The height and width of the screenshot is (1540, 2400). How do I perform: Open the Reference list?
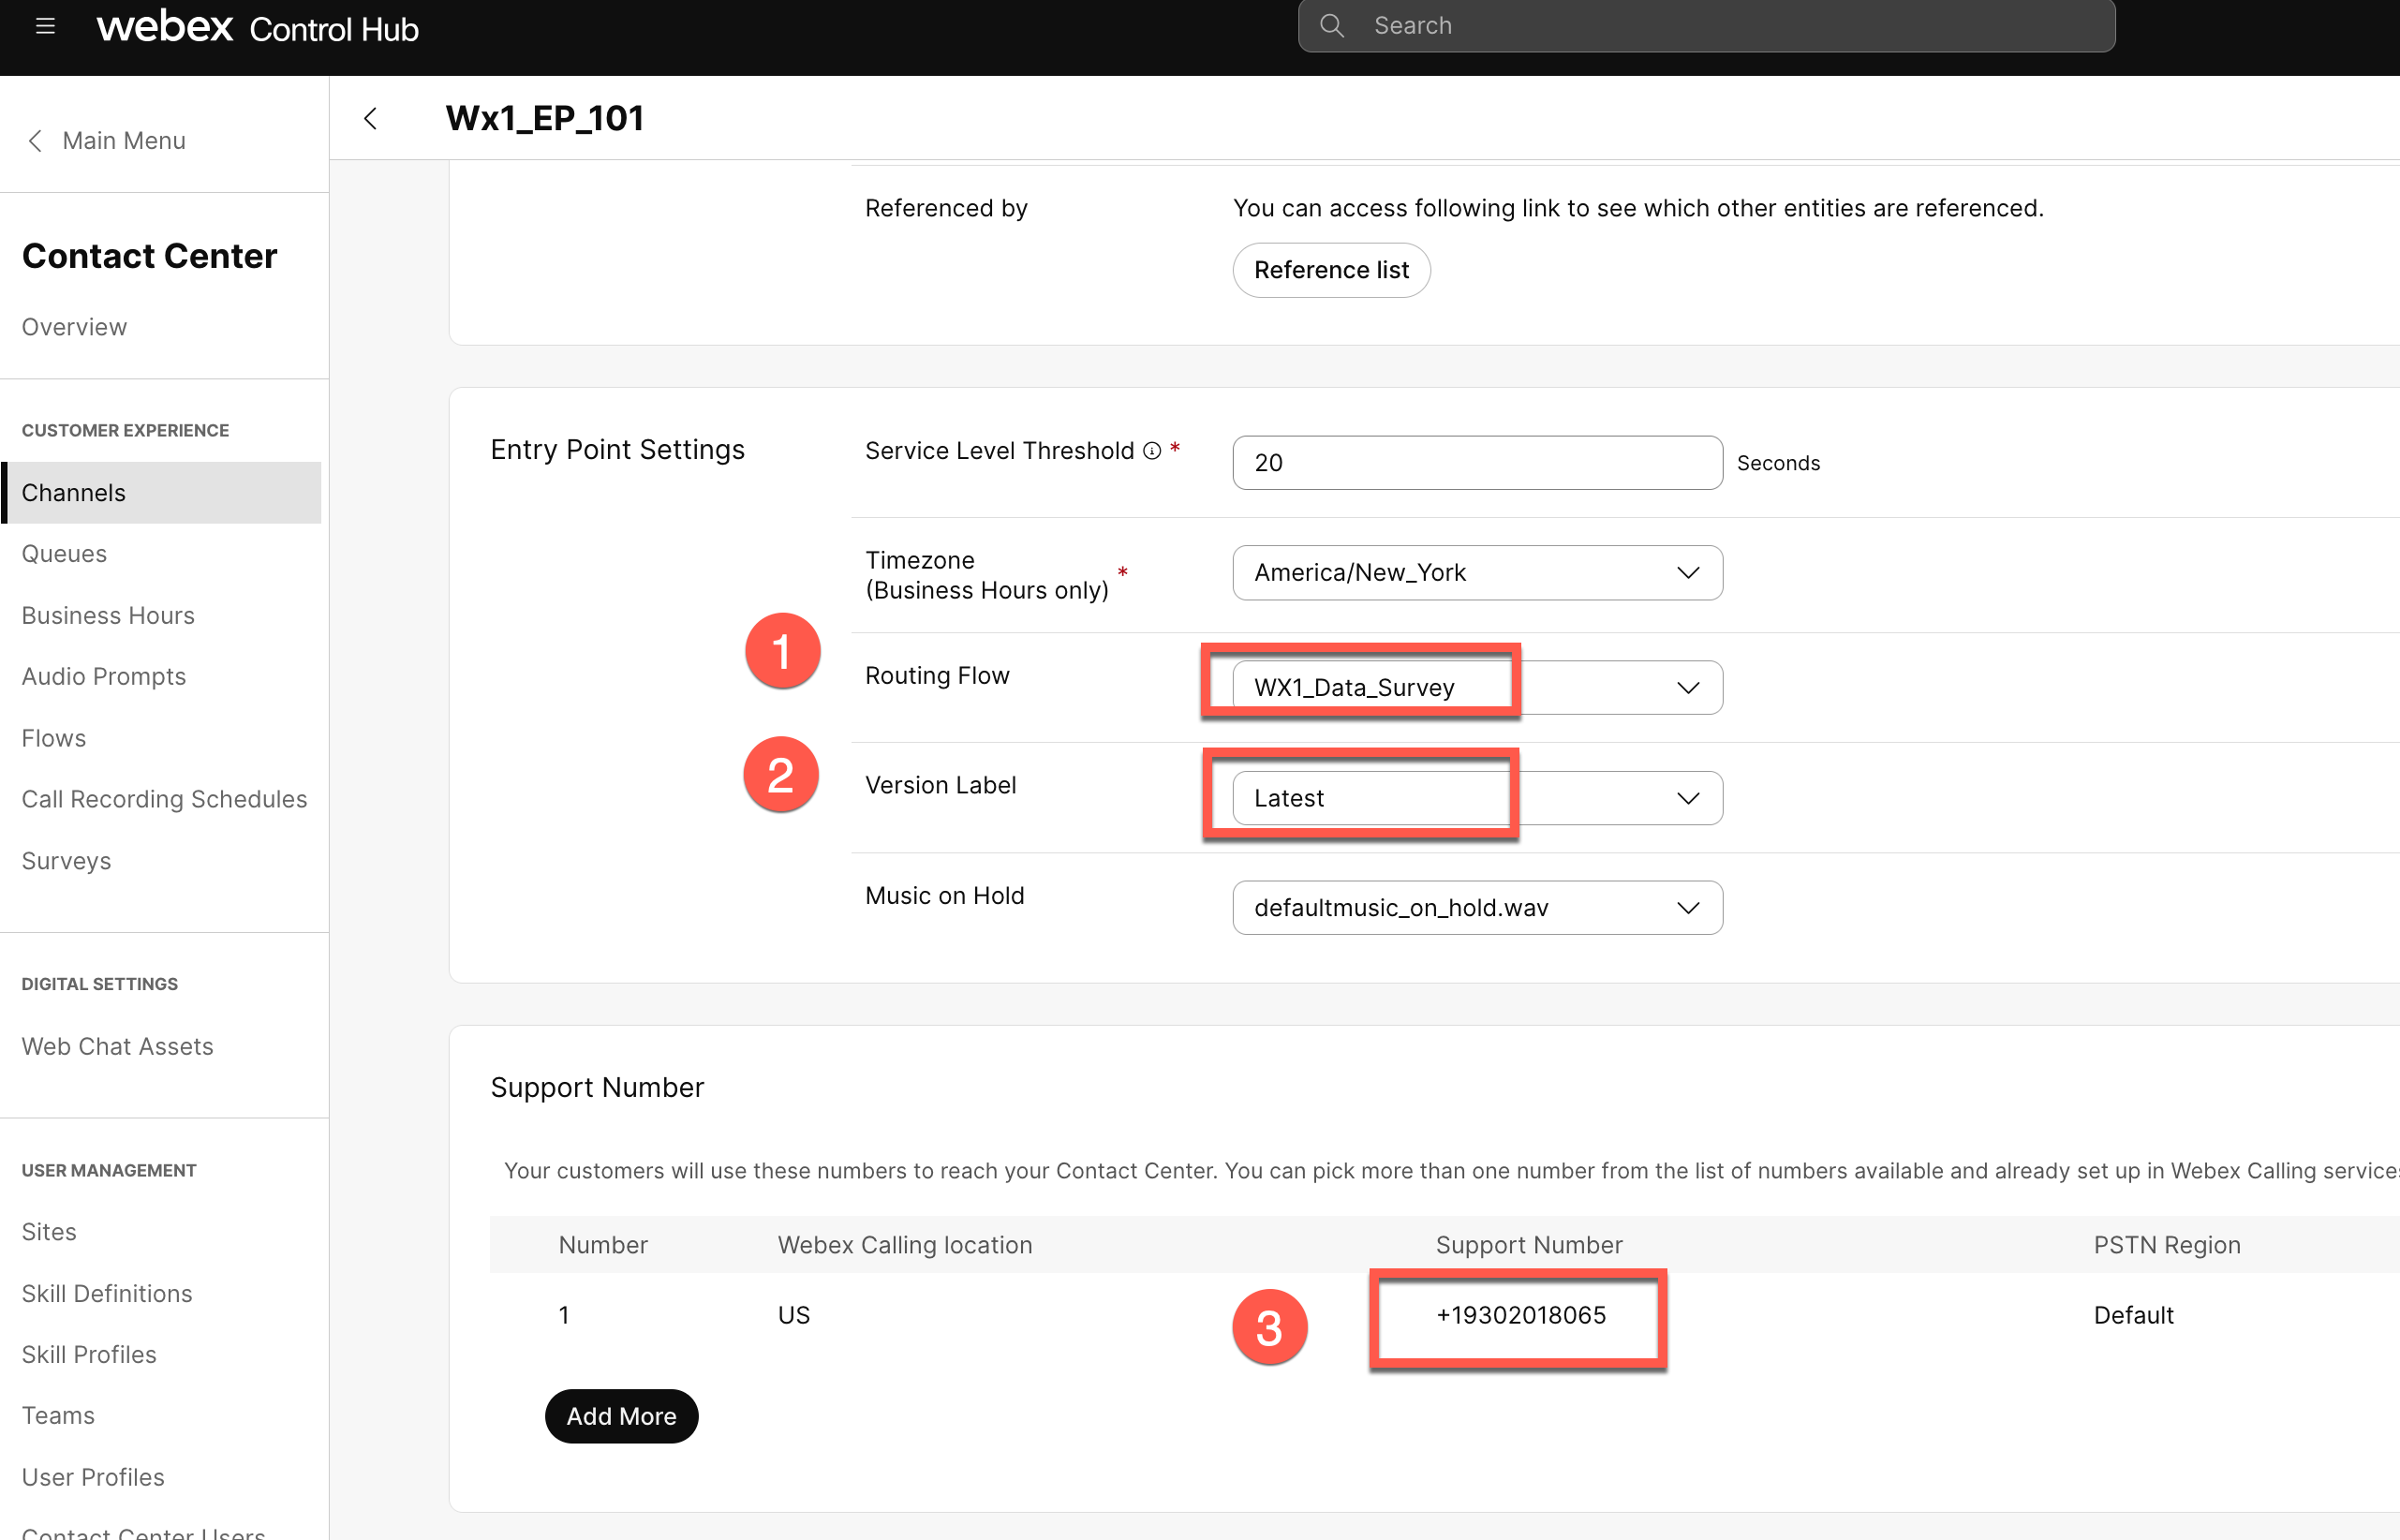coord(1331,269)
